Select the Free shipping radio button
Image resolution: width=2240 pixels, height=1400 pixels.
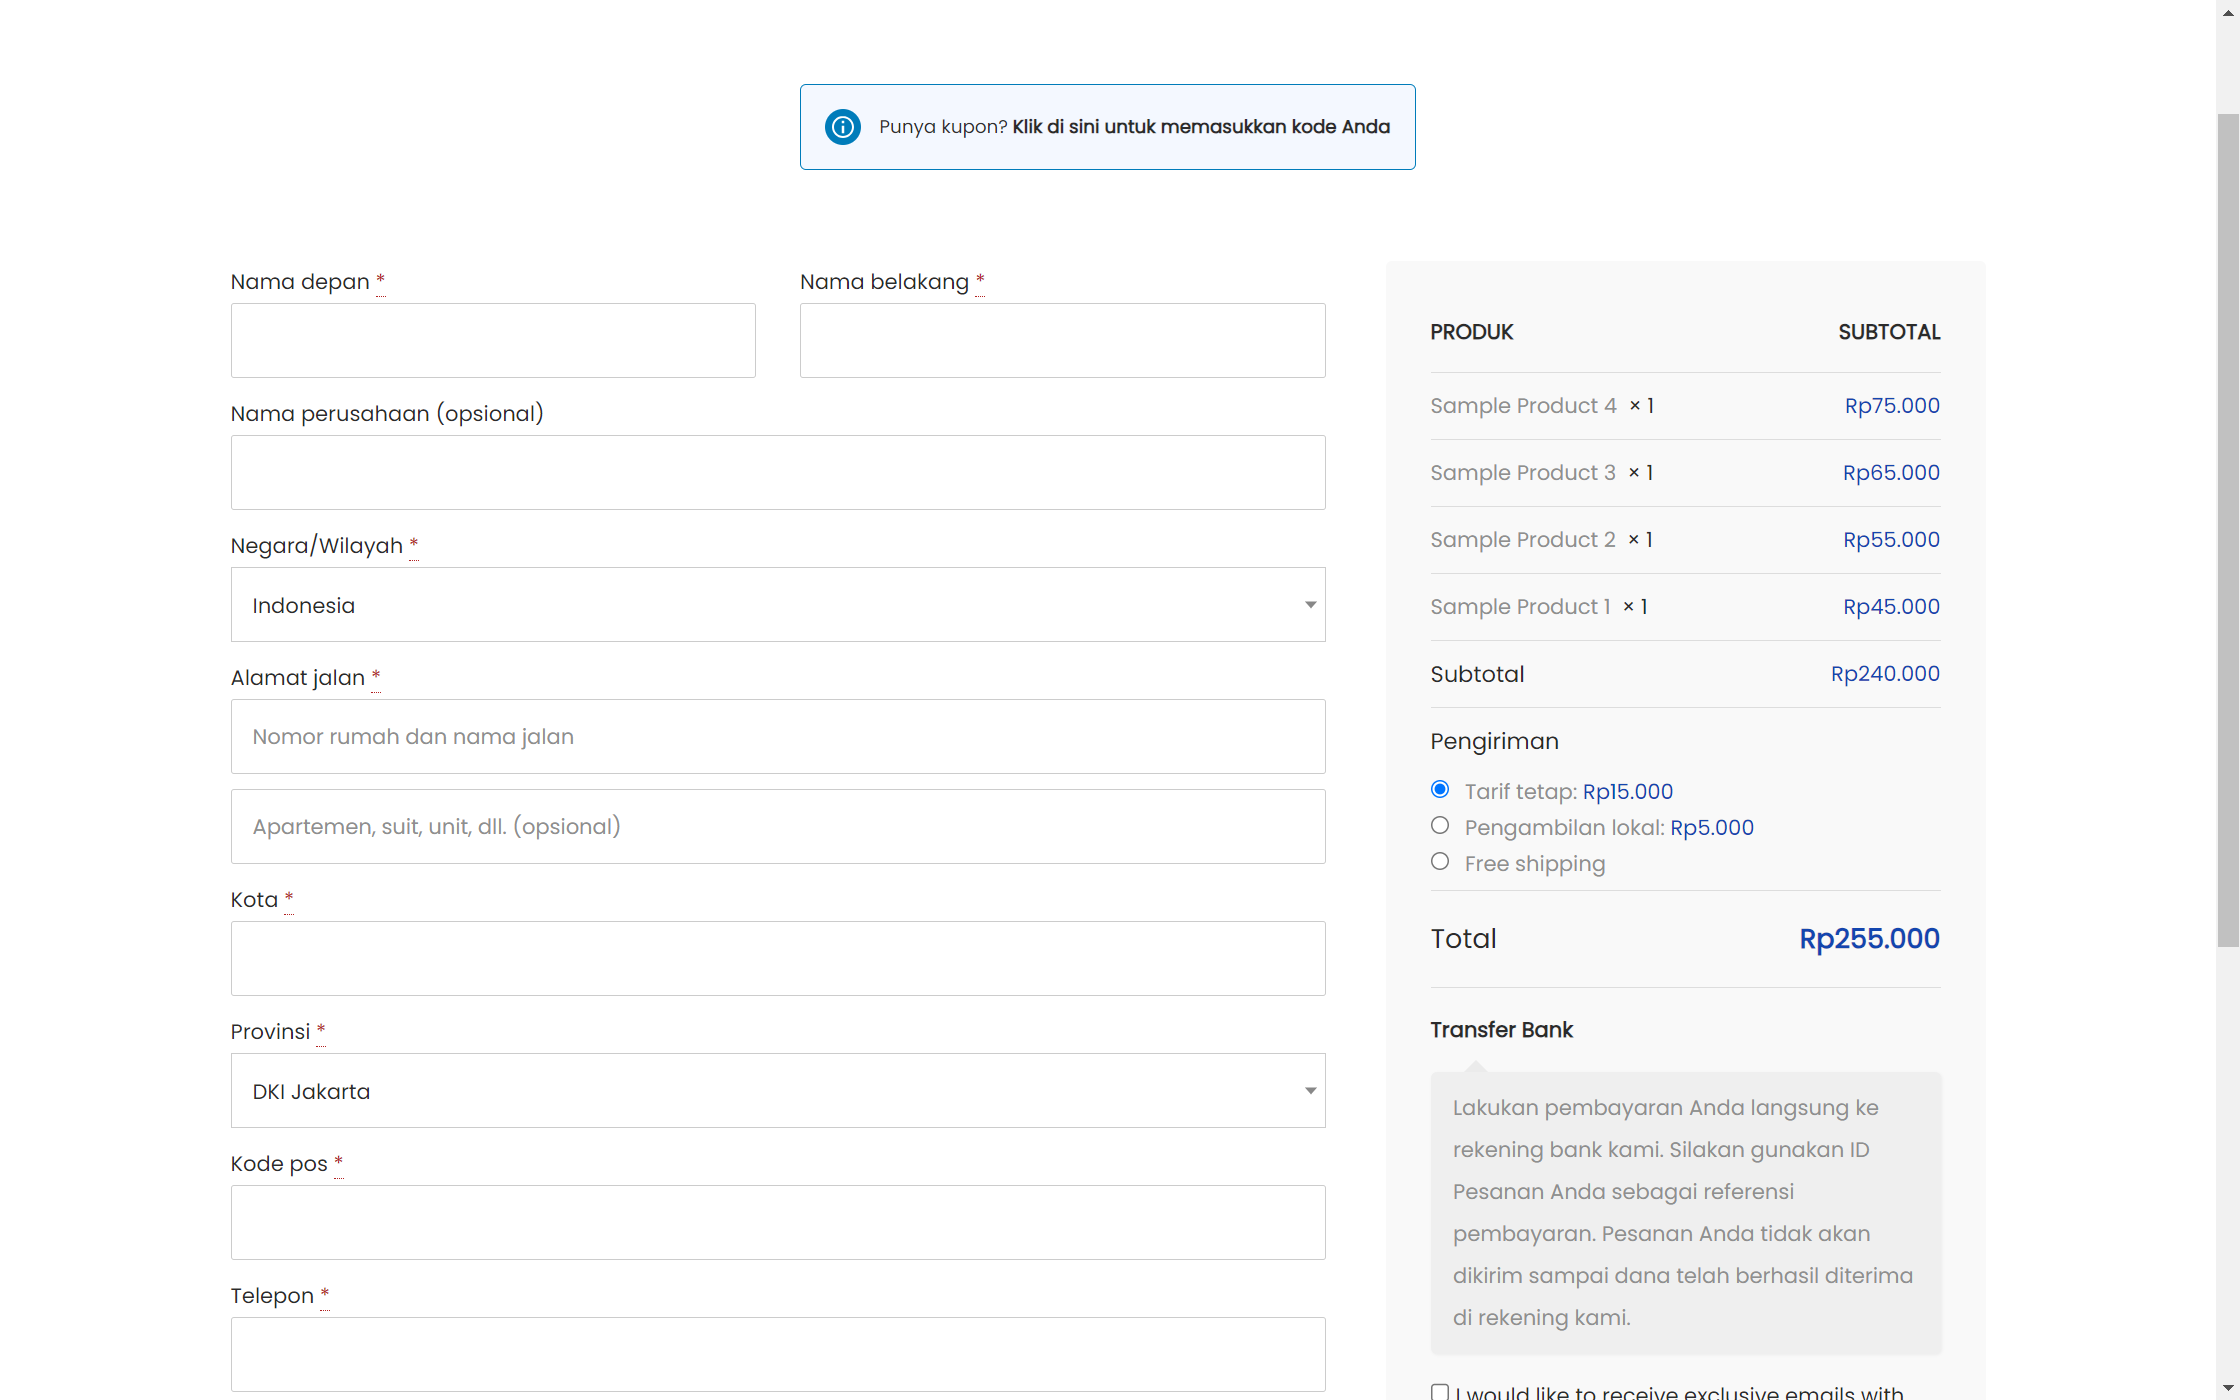point(1440,862)
